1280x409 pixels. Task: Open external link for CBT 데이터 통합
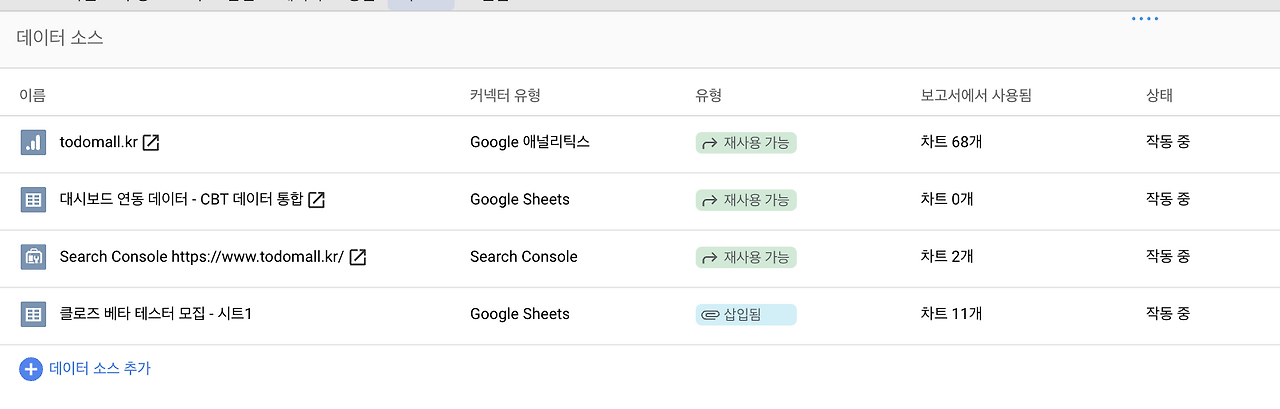(316, 200)
